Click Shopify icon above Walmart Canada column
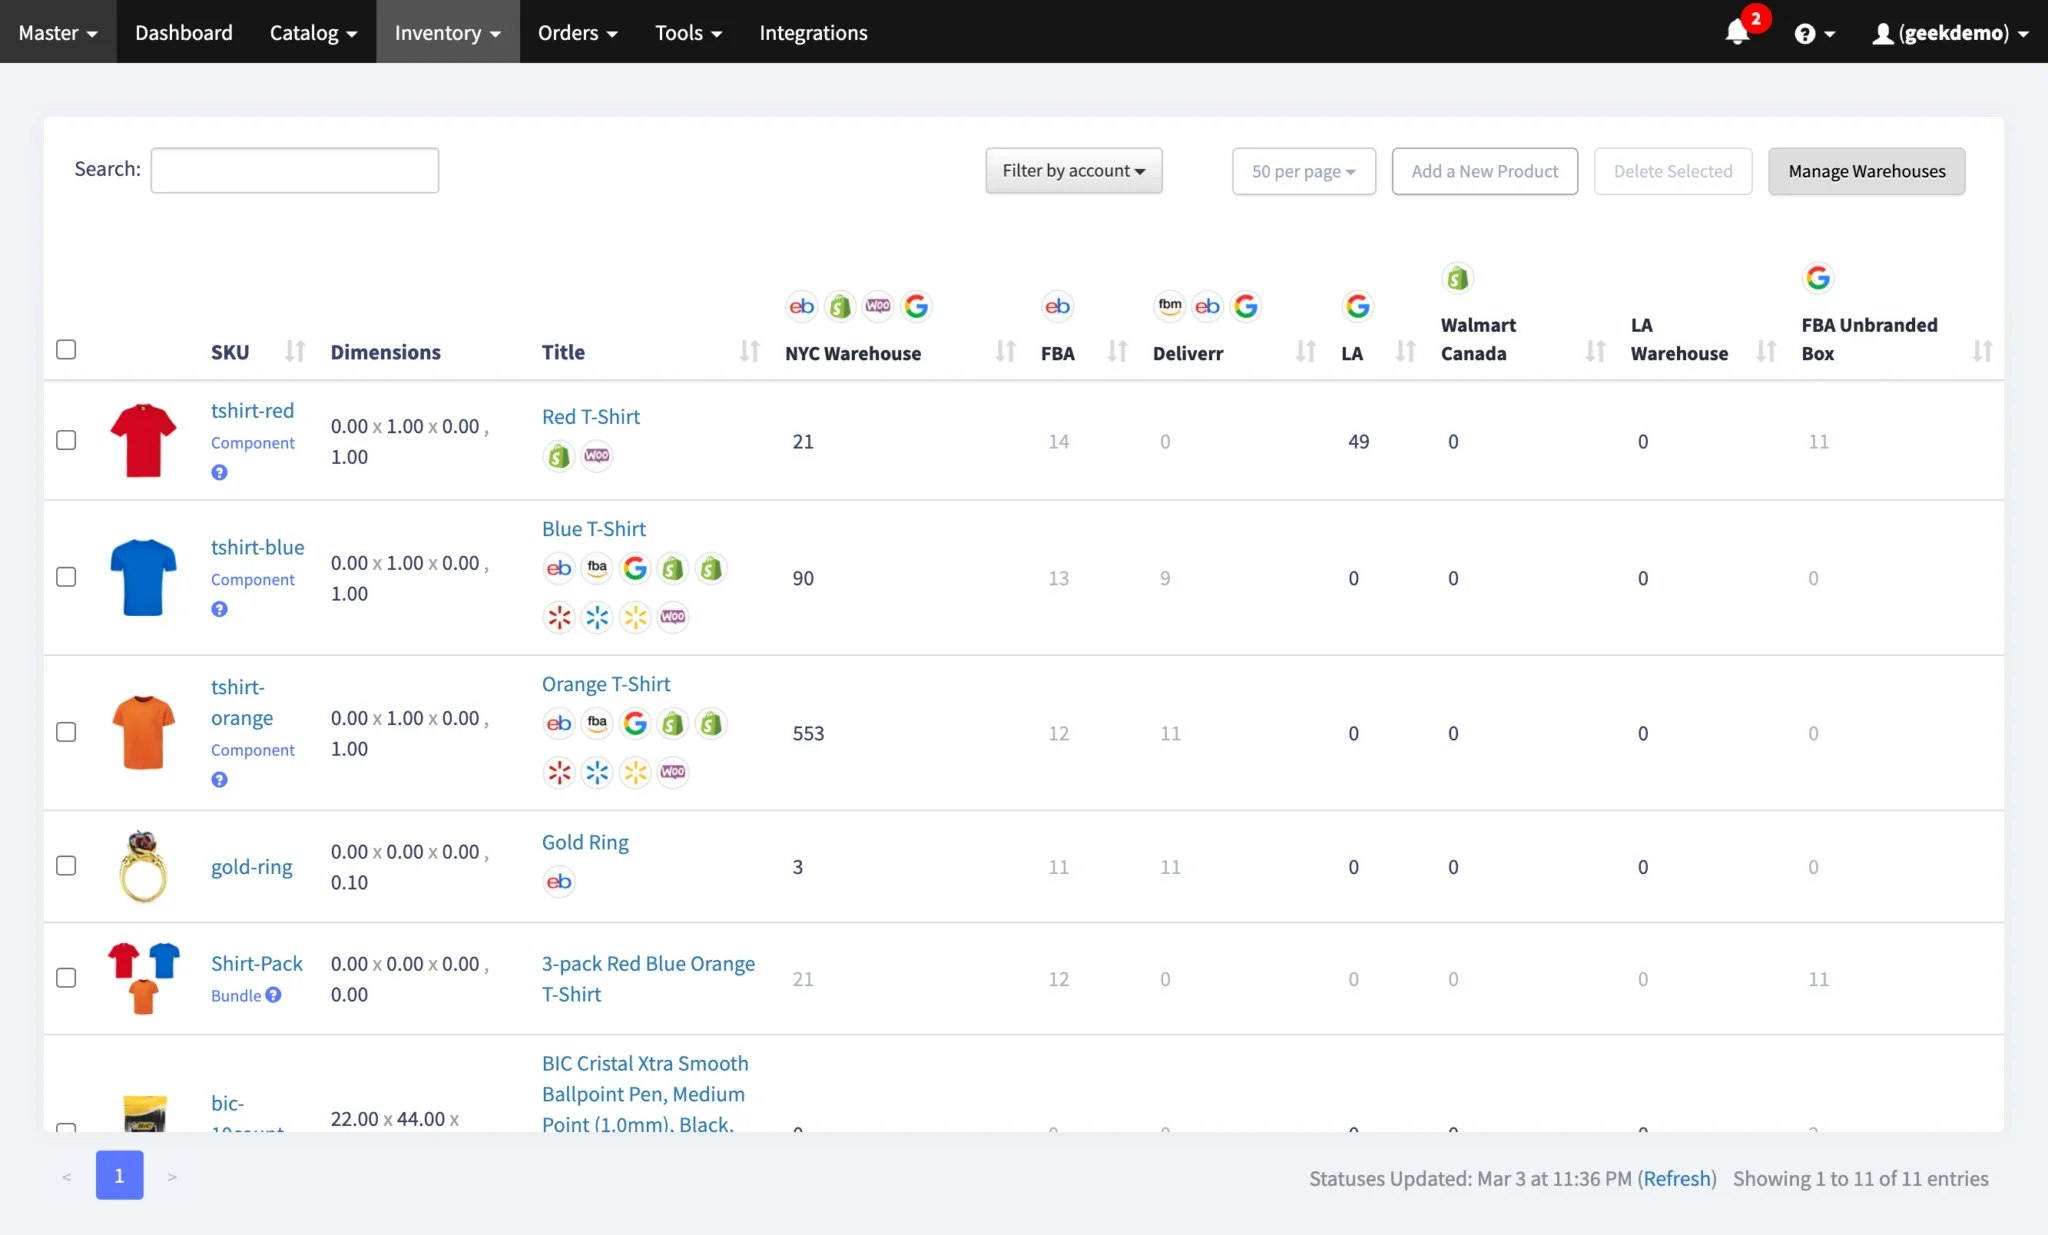Image resolution: width=2048 pixels, height=1235 pixels. click(1458, 278)
